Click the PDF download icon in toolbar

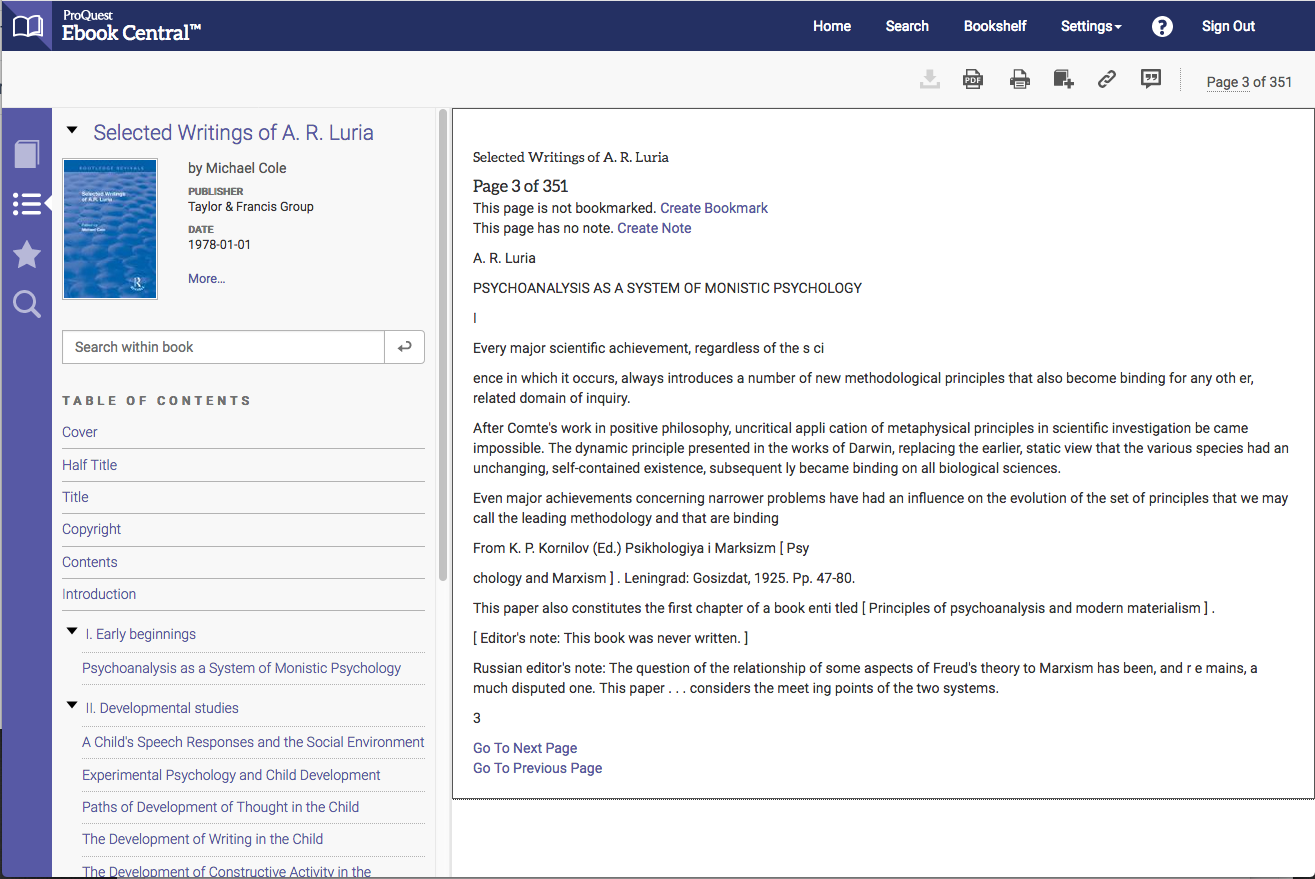[972, 80]
